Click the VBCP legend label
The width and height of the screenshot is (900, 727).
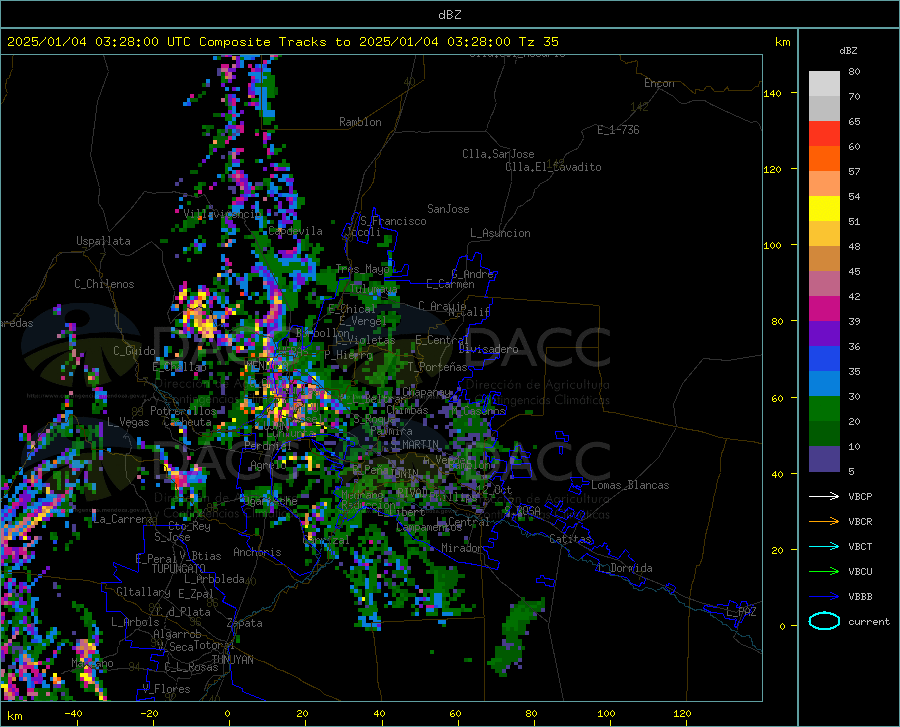(860, 496)
